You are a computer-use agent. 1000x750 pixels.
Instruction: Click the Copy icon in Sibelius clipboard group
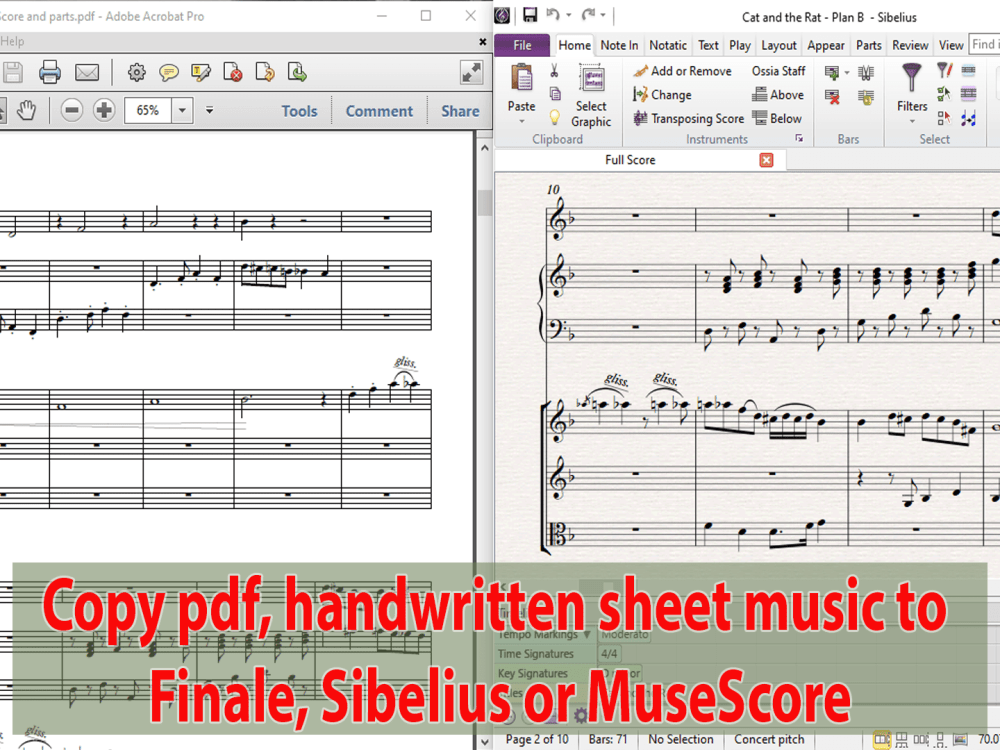pos(555,94)
